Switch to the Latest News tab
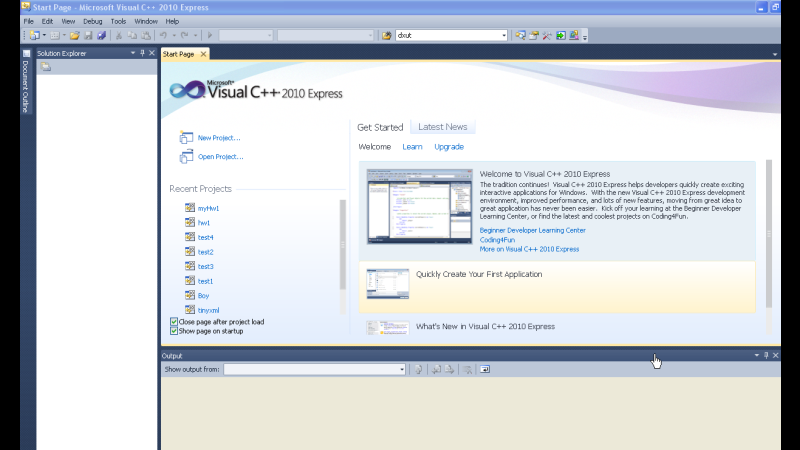This screenshot has height=450, width=800. [442, 127]
